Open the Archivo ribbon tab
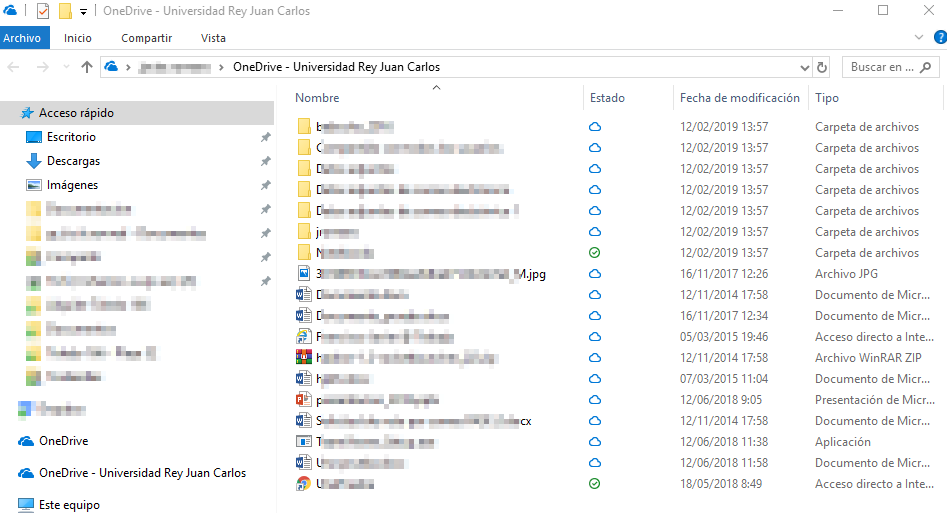Viewport: 947px width, 513px height. click(x=22, y=38)
